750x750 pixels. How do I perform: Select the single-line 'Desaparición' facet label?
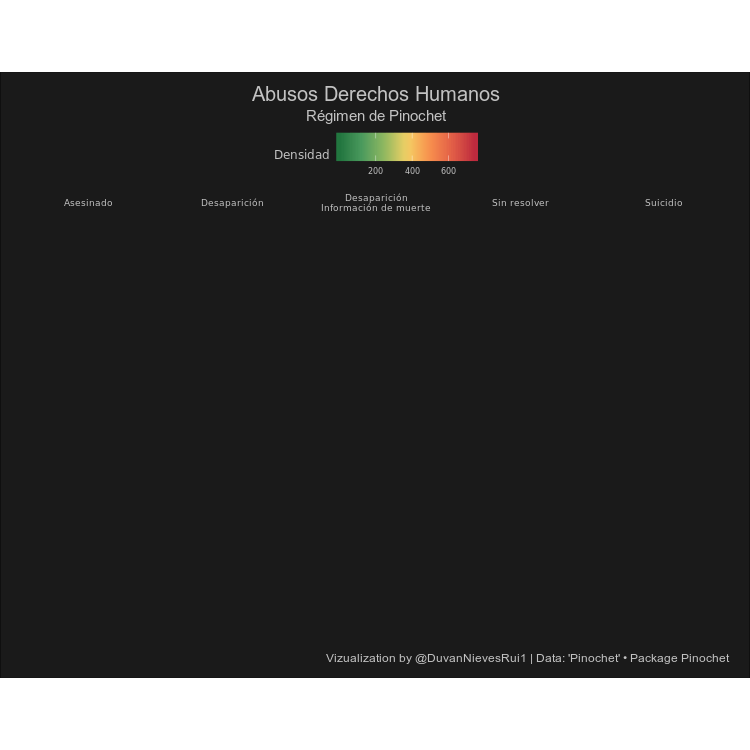click(232, 203)
